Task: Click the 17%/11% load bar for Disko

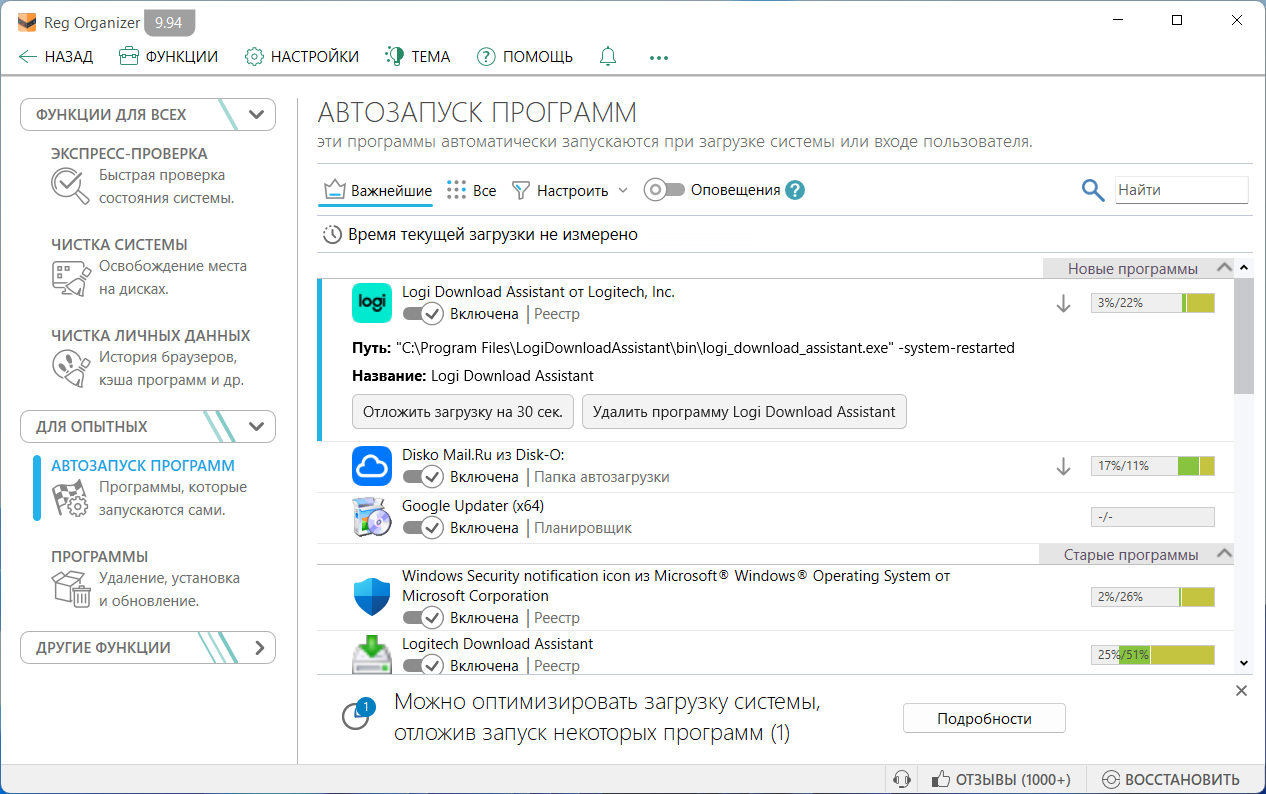Action: coord(1152,466)
